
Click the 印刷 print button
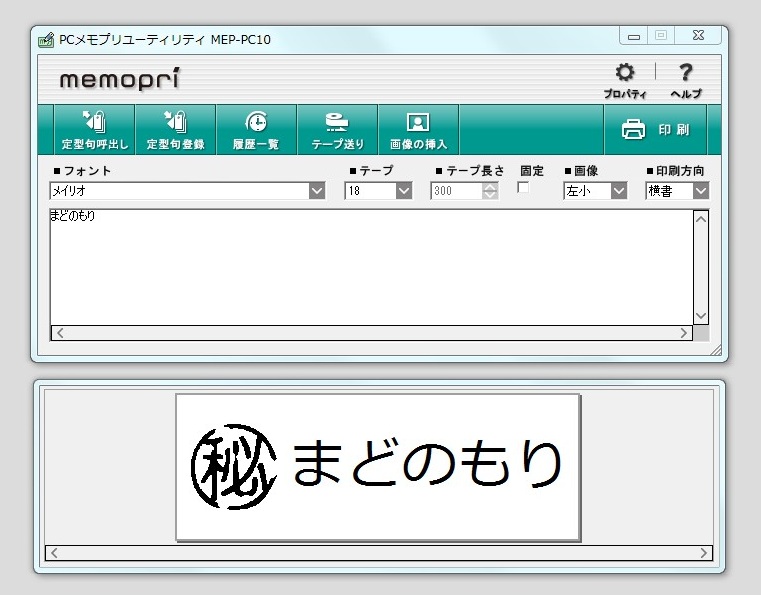pyautogui.click(x=655, y=130)
